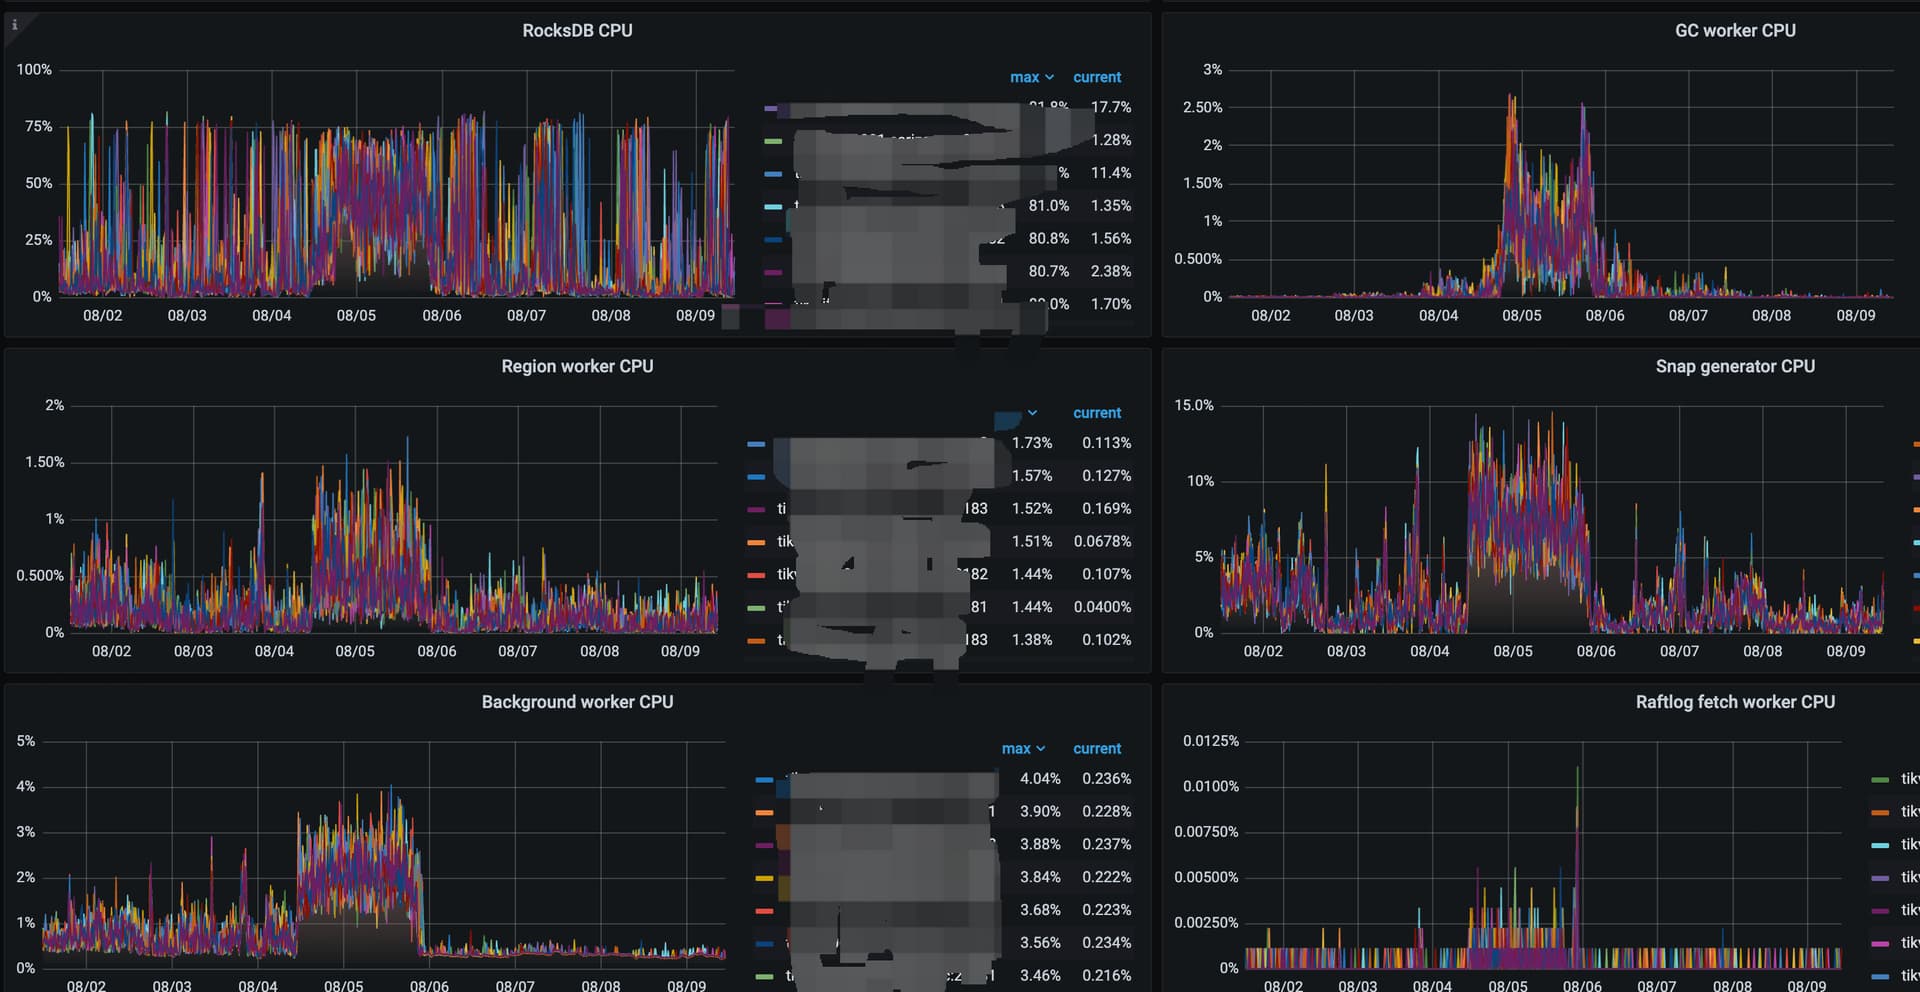Open color picker for 3.90% orange Background series
Screen dimensions: 1920x992
click(x=764, y=812)
